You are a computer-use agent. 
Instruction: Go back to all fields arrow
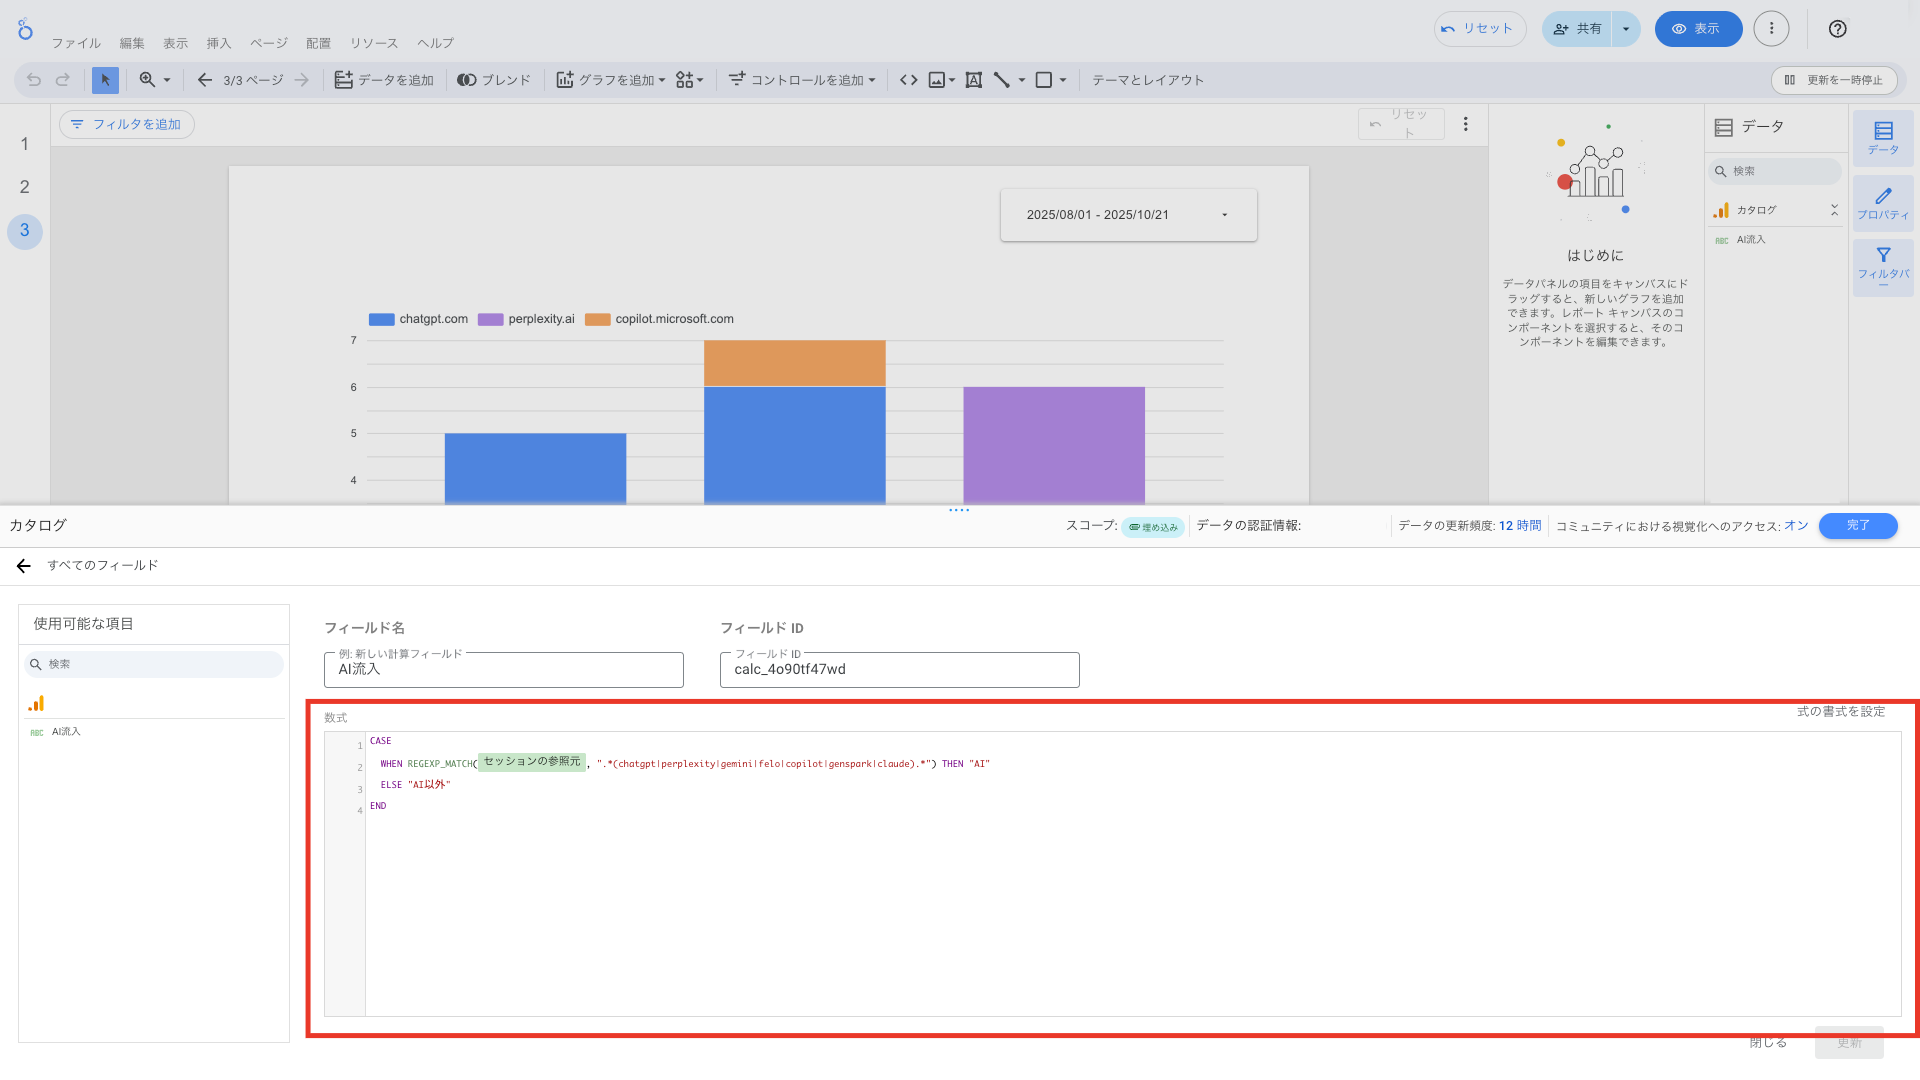pos(24,566)
